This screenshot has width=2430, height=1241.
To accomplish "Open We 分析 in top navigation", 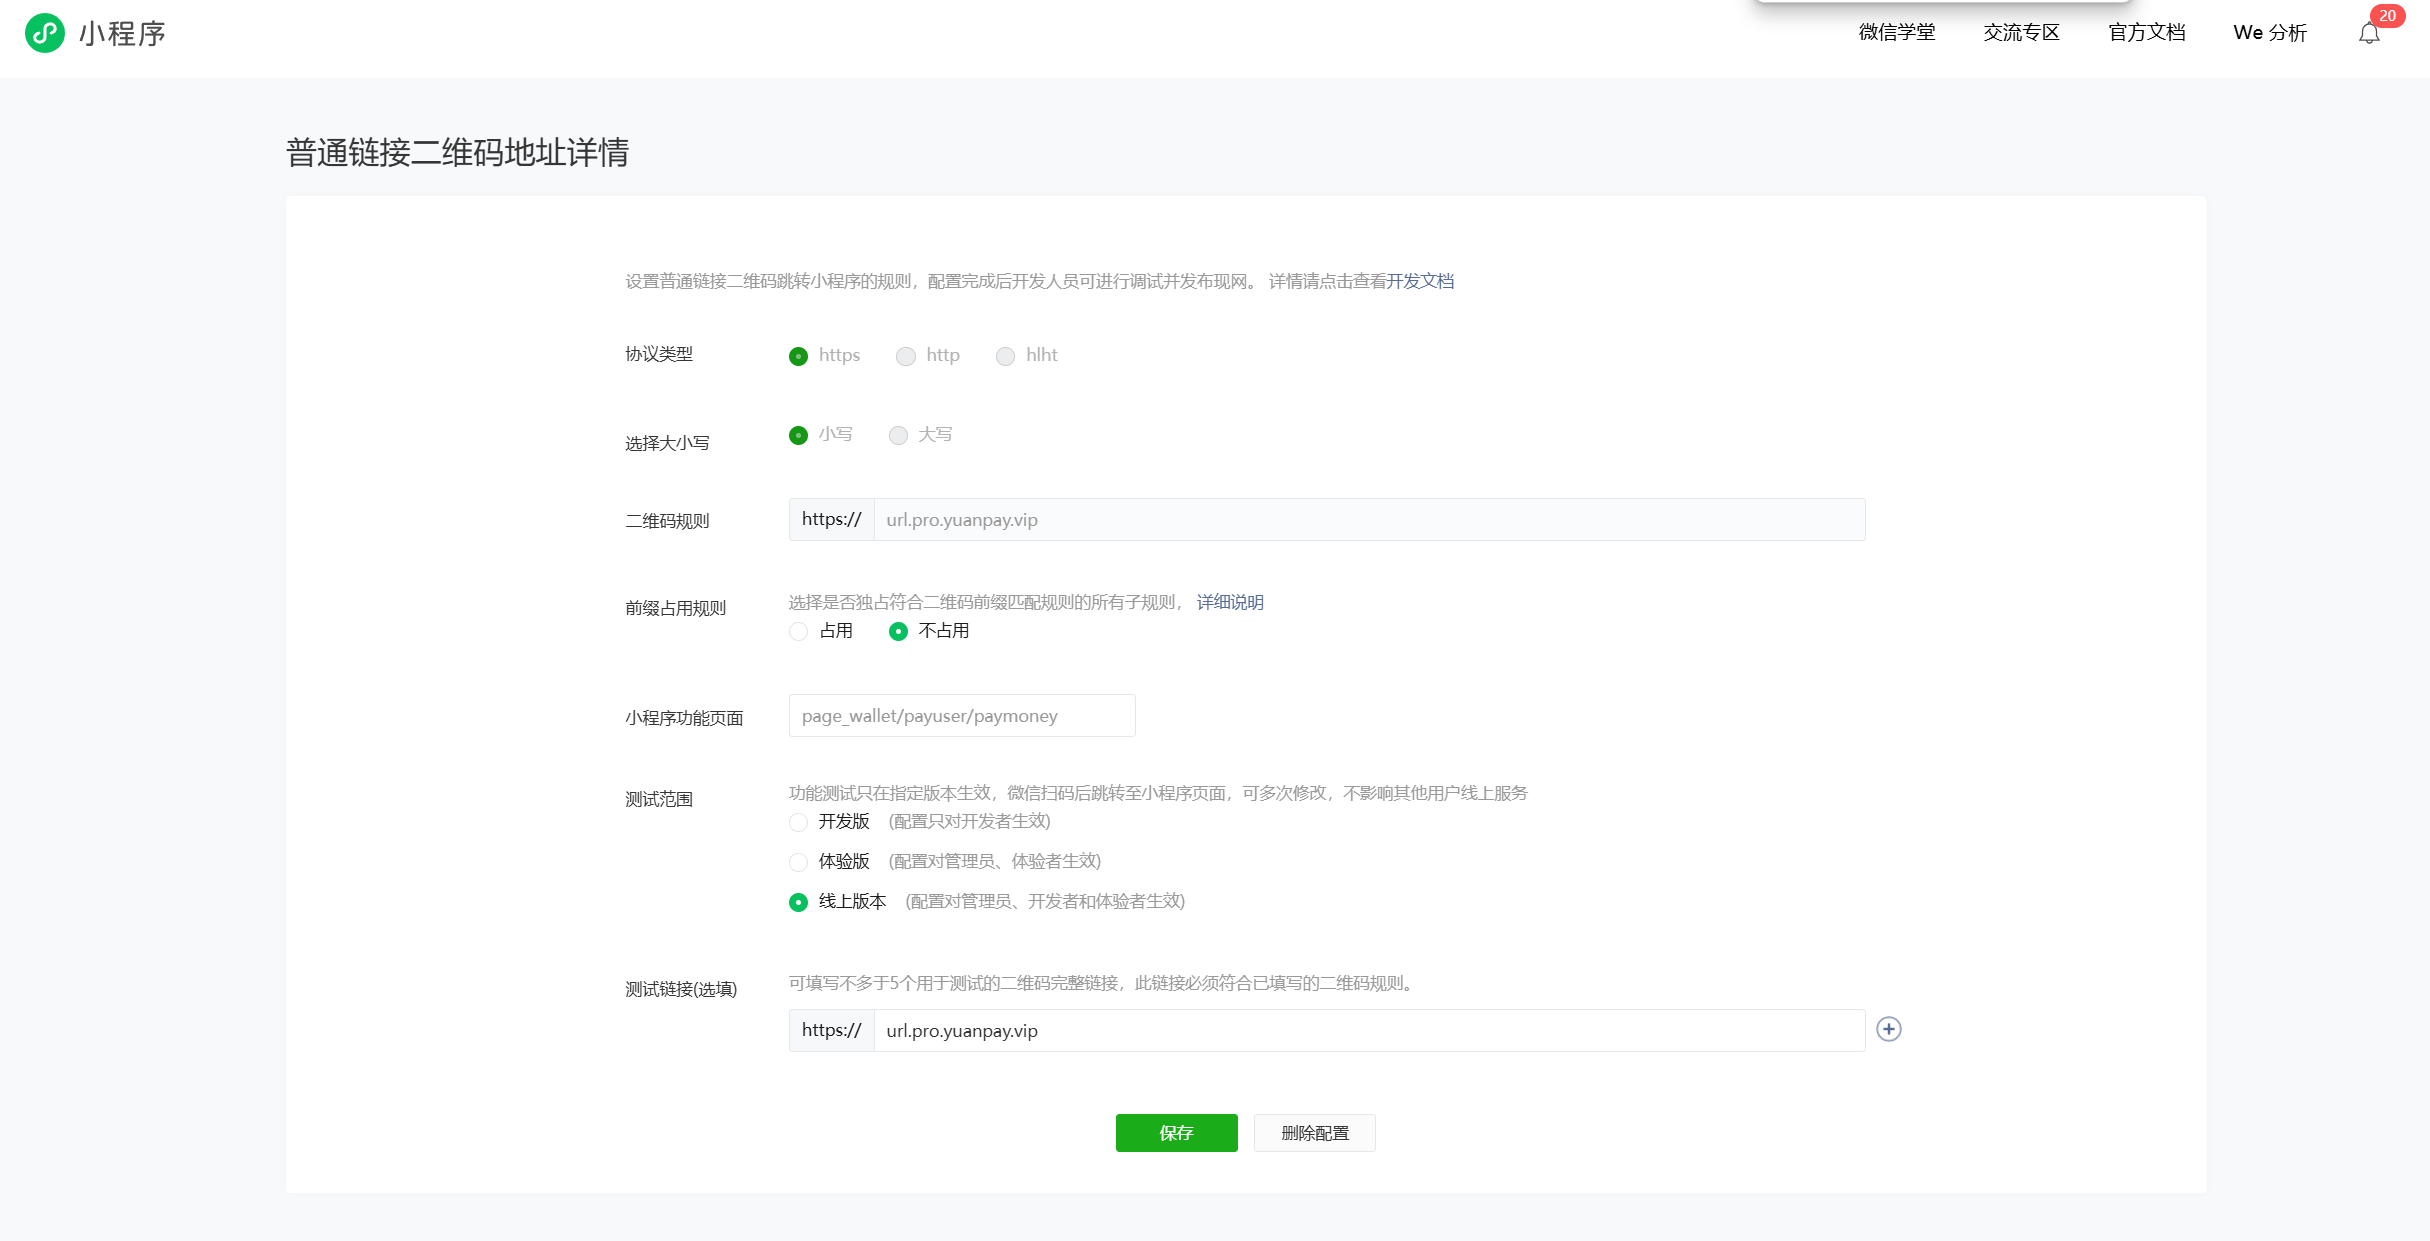I will (x=2269, y=33).
